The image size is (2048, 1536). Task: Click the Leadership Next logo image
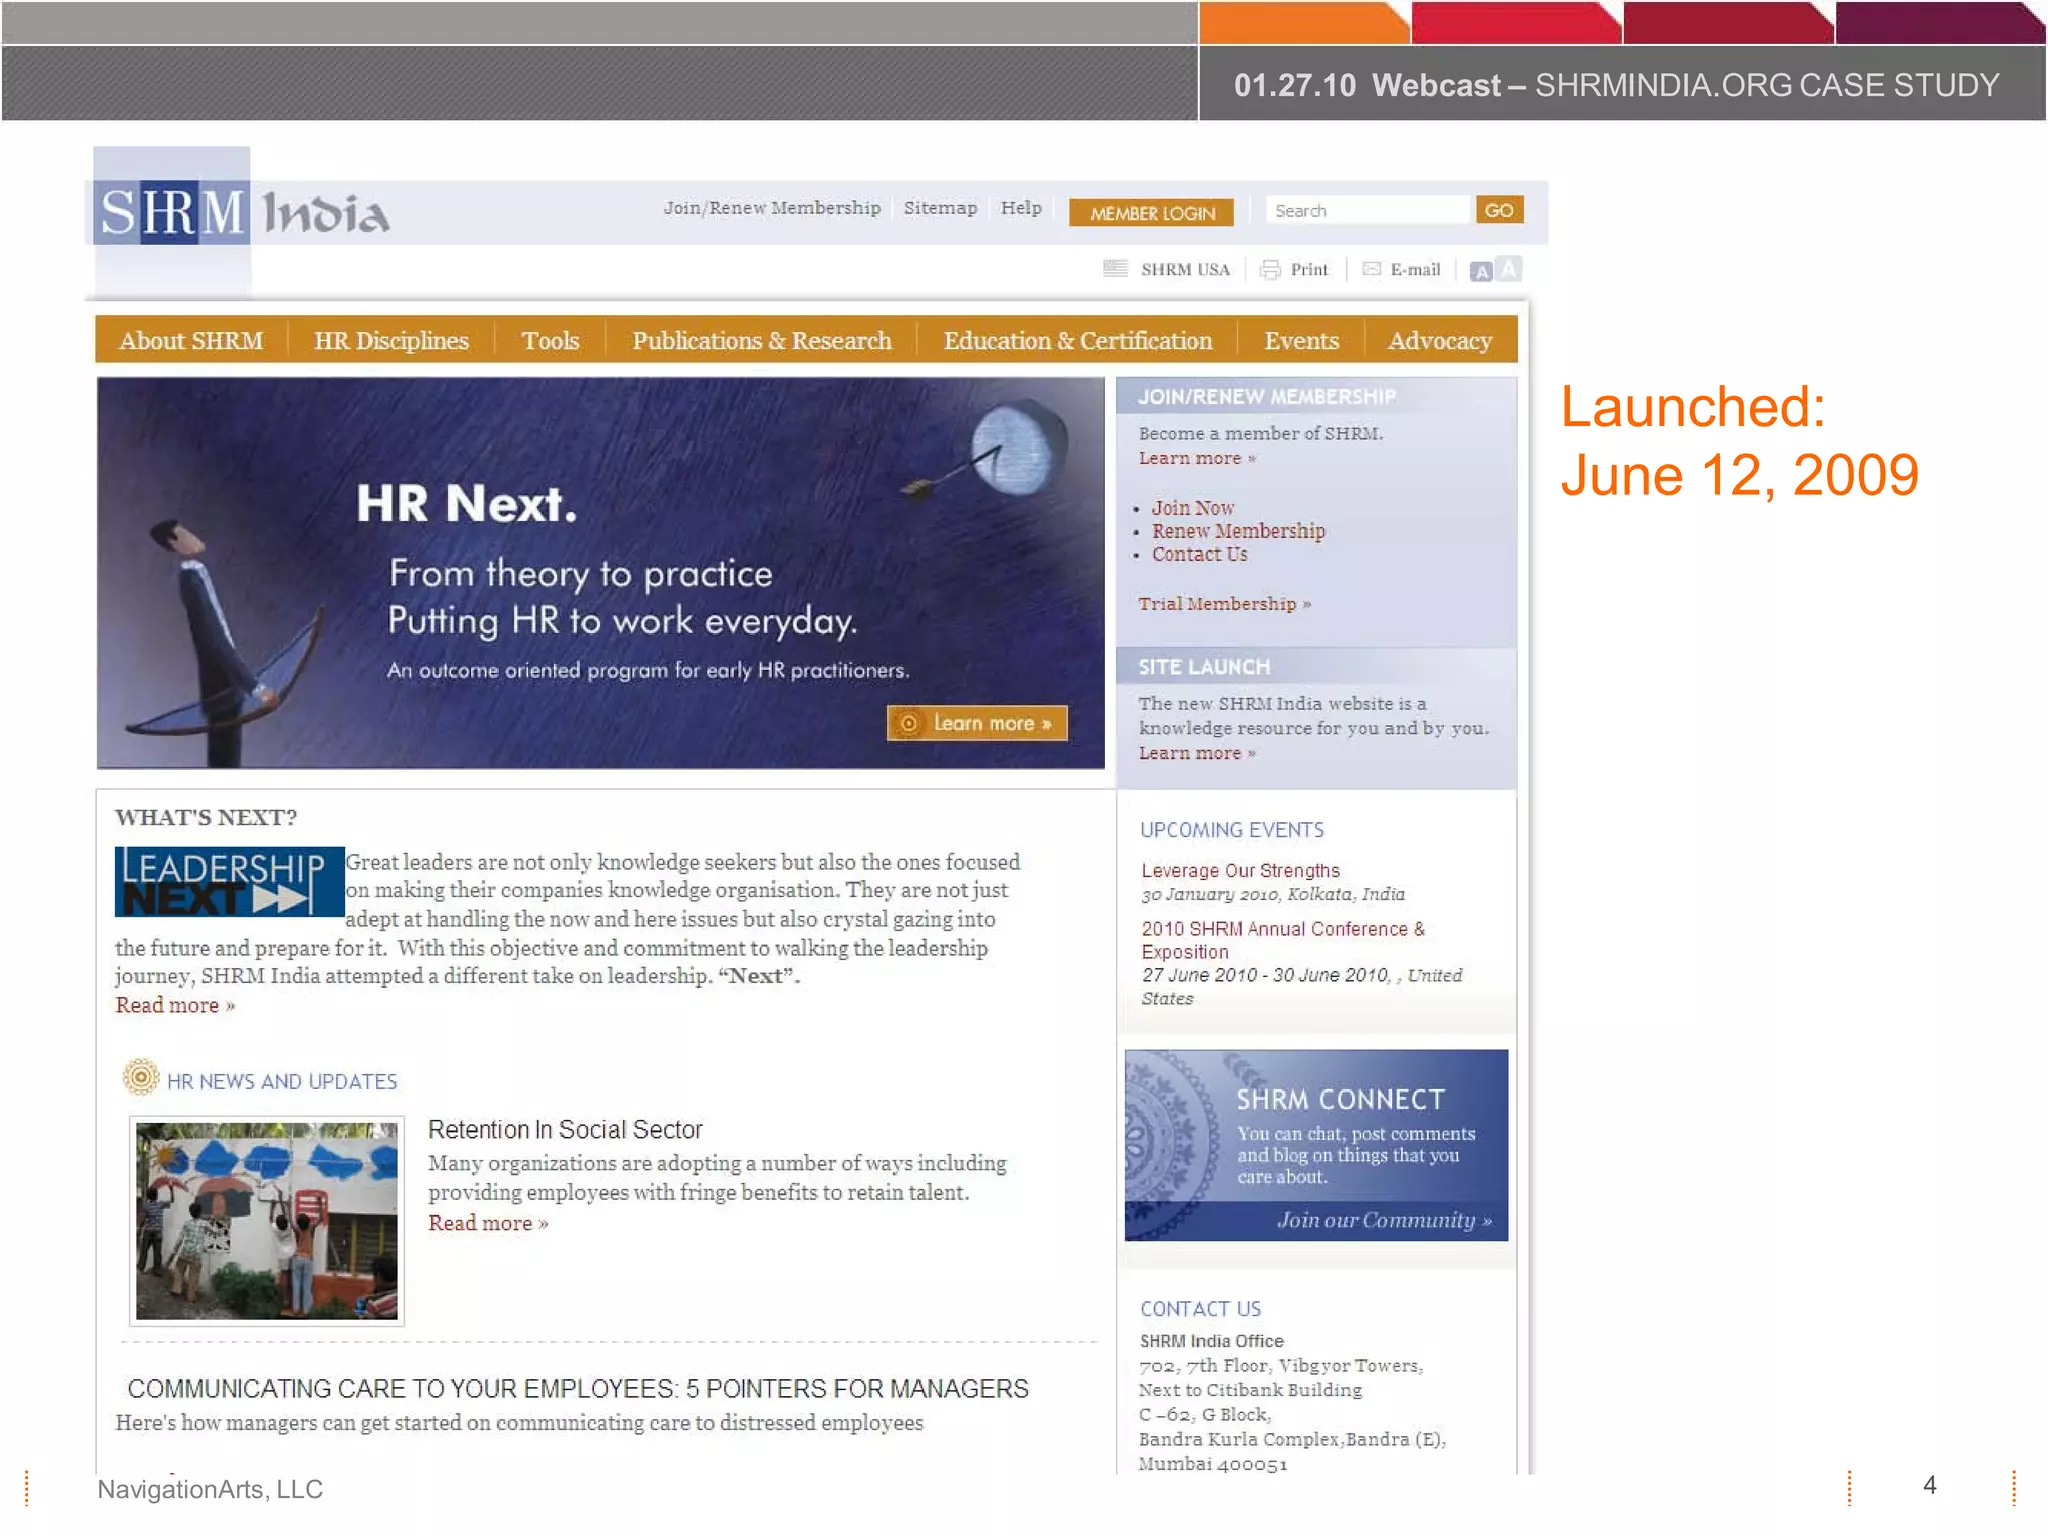point(229,882)
